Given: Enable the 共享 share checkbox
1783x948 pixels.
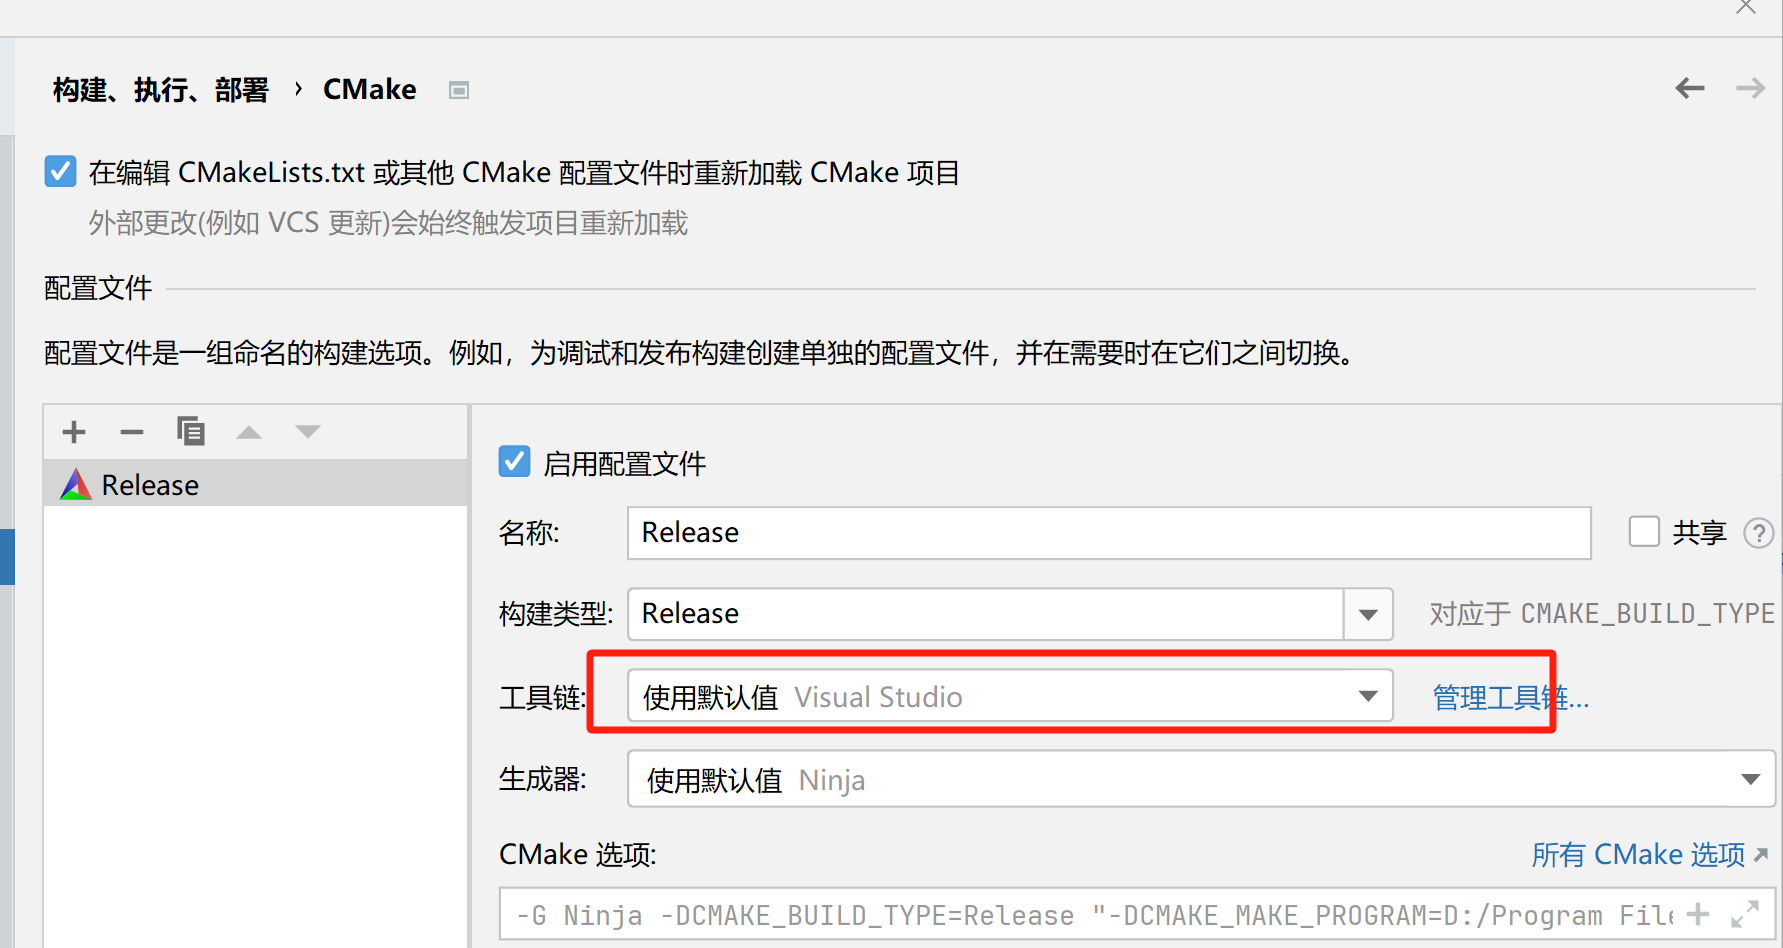Looking at the screenshot, I should click(1644, 531).
